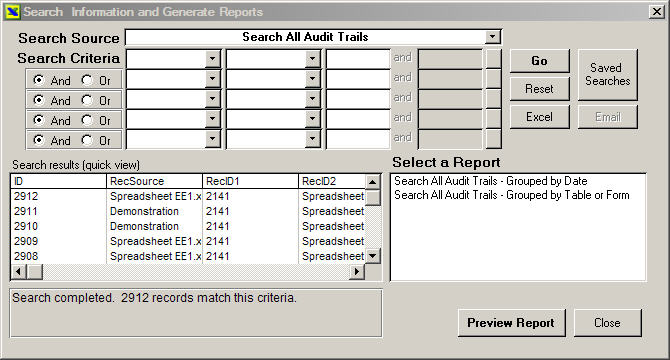Click second criteria row value input
Screen dimensions: 670x360
click(358, 79)
